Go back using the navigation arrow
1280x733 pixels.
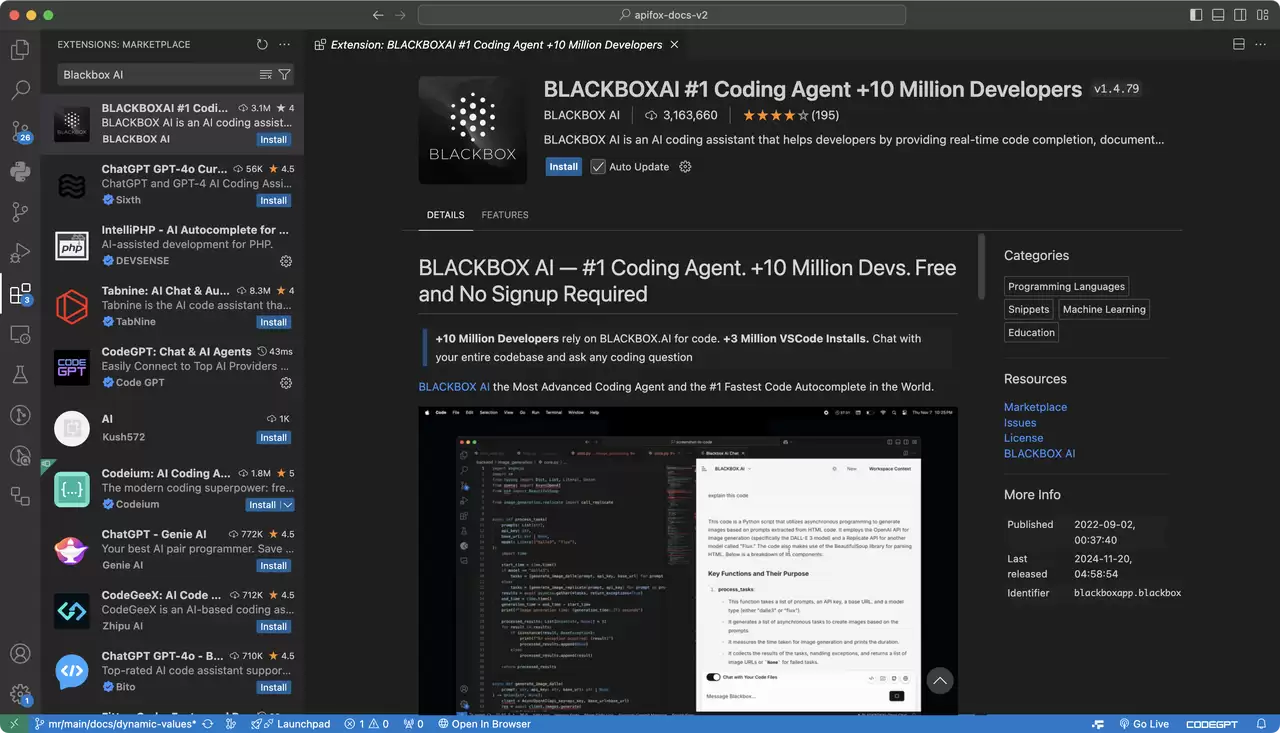(378, 15)
